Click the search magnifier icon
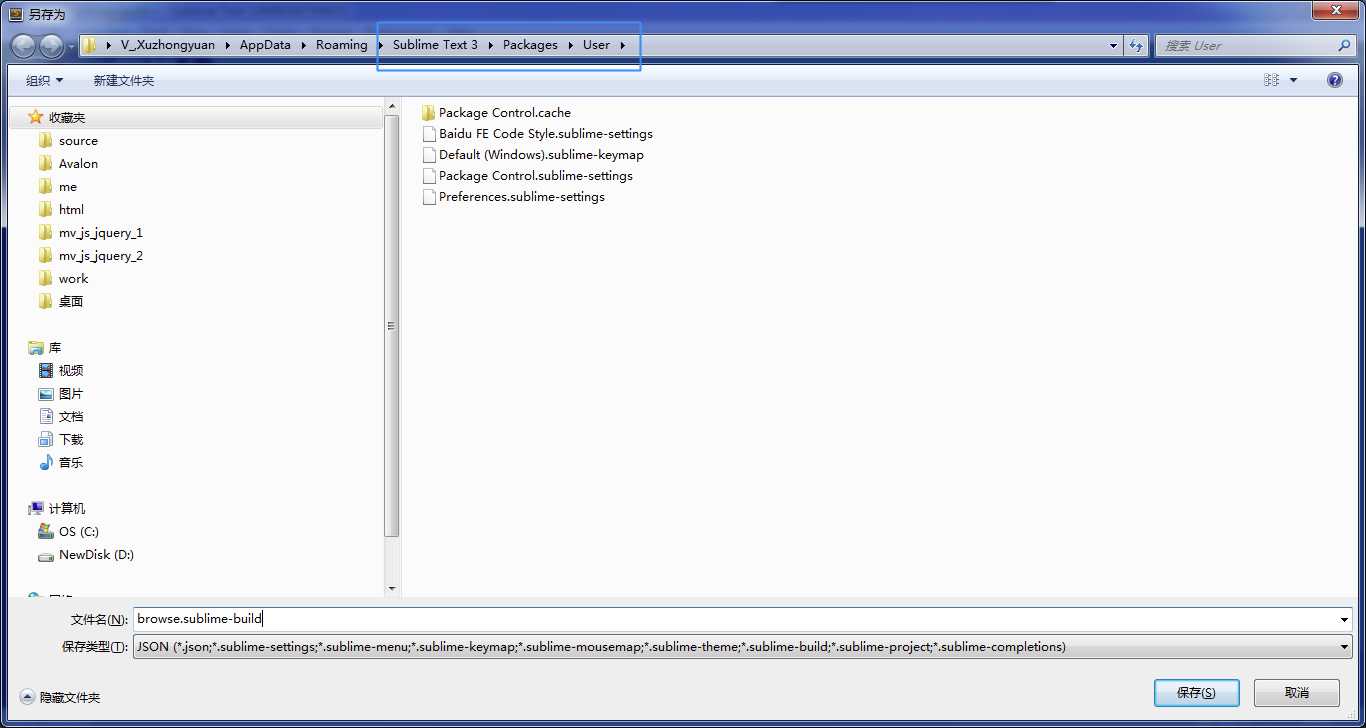This screenshot has height=728, width=1366. pos(1343,45)
